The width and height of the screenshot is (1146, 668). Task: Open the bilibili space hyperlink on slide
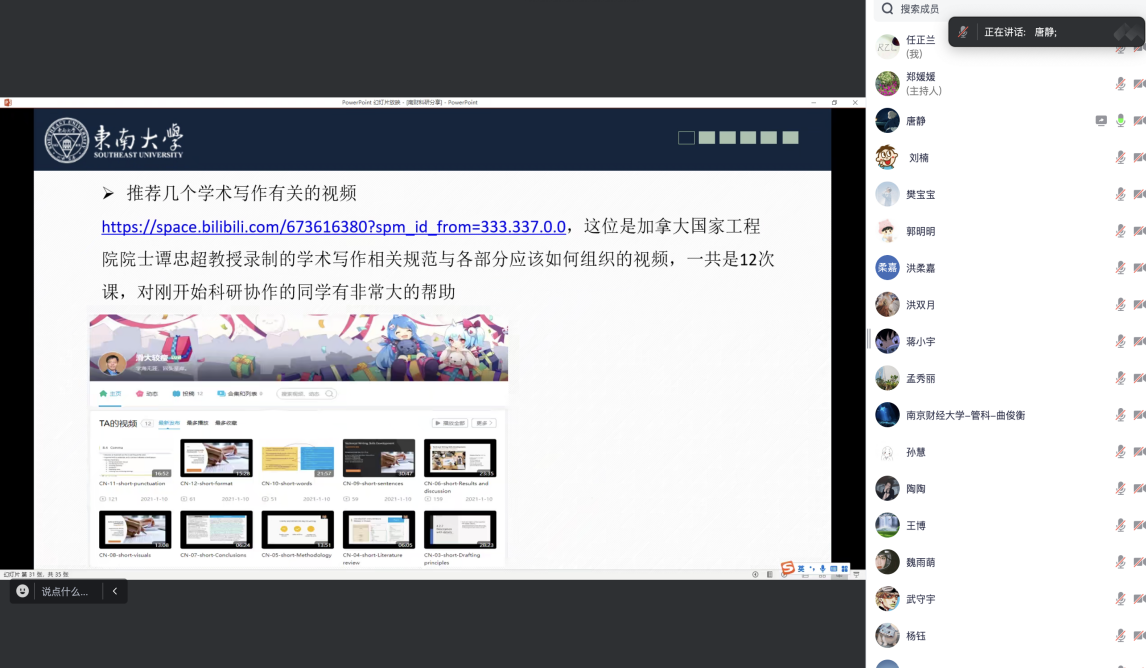333,226
